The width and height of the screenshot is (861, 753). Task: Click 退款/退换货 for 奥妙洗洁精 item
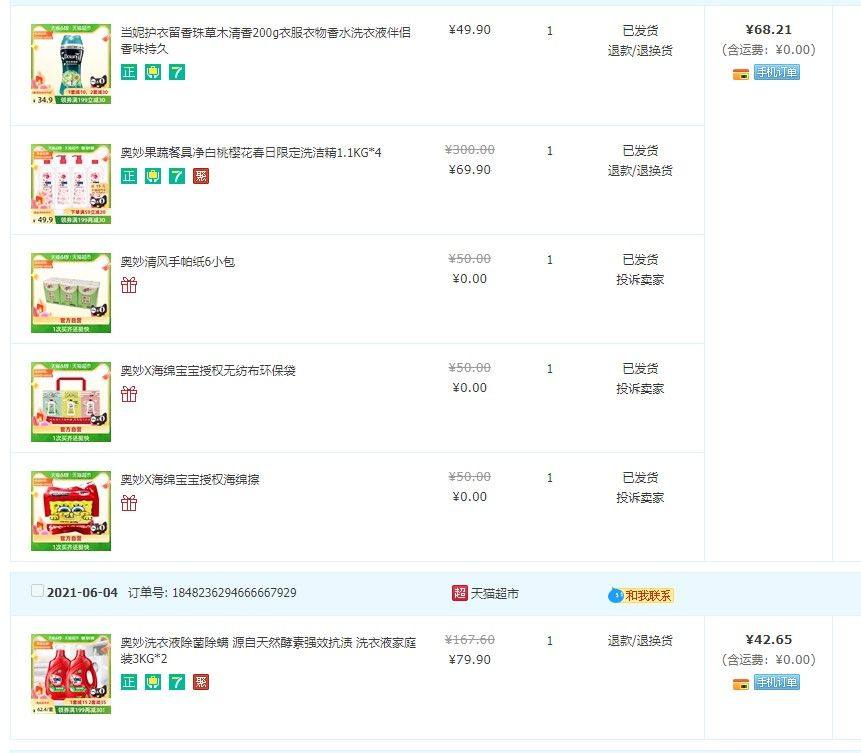[640, 171]
